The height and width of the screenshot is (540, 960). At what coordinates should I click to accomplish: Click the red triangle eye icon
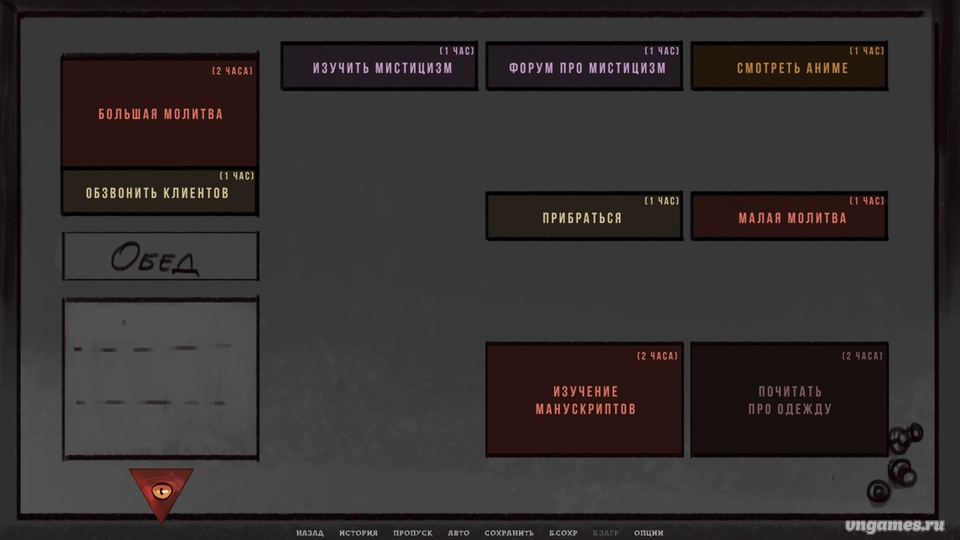(x=160, y=490)
